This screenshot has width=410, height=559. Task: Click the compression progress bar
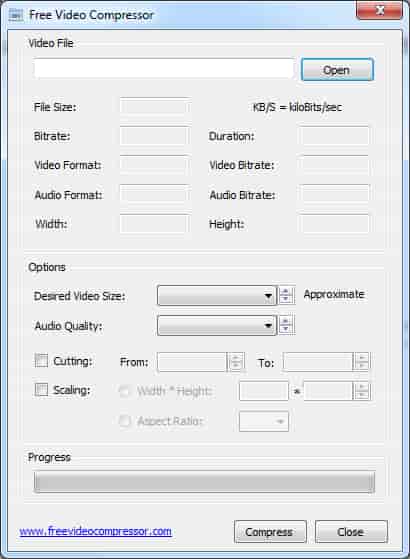tap(204, 482)
